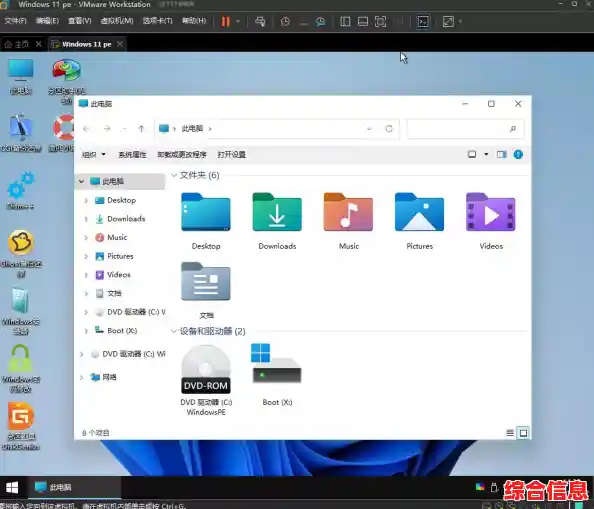Open the VMware console view icon
594x509 pixels.
pyautogui.click(x=423, y=22)
